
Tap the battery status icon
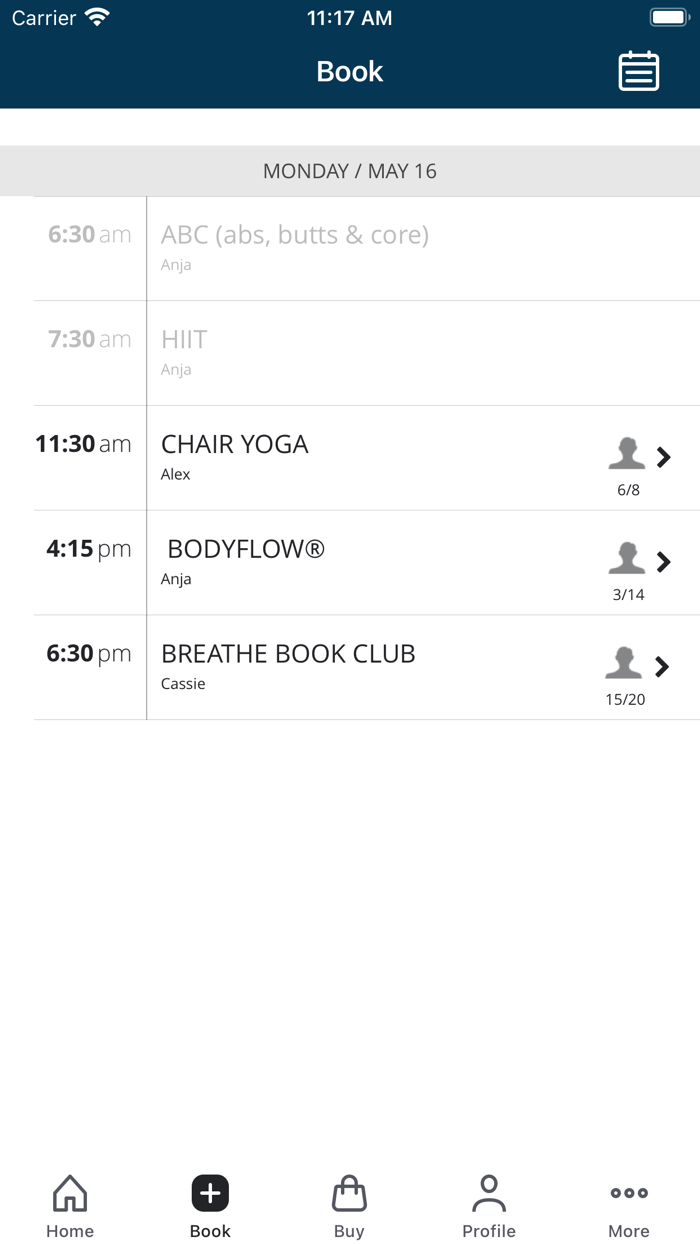point(668,16)
